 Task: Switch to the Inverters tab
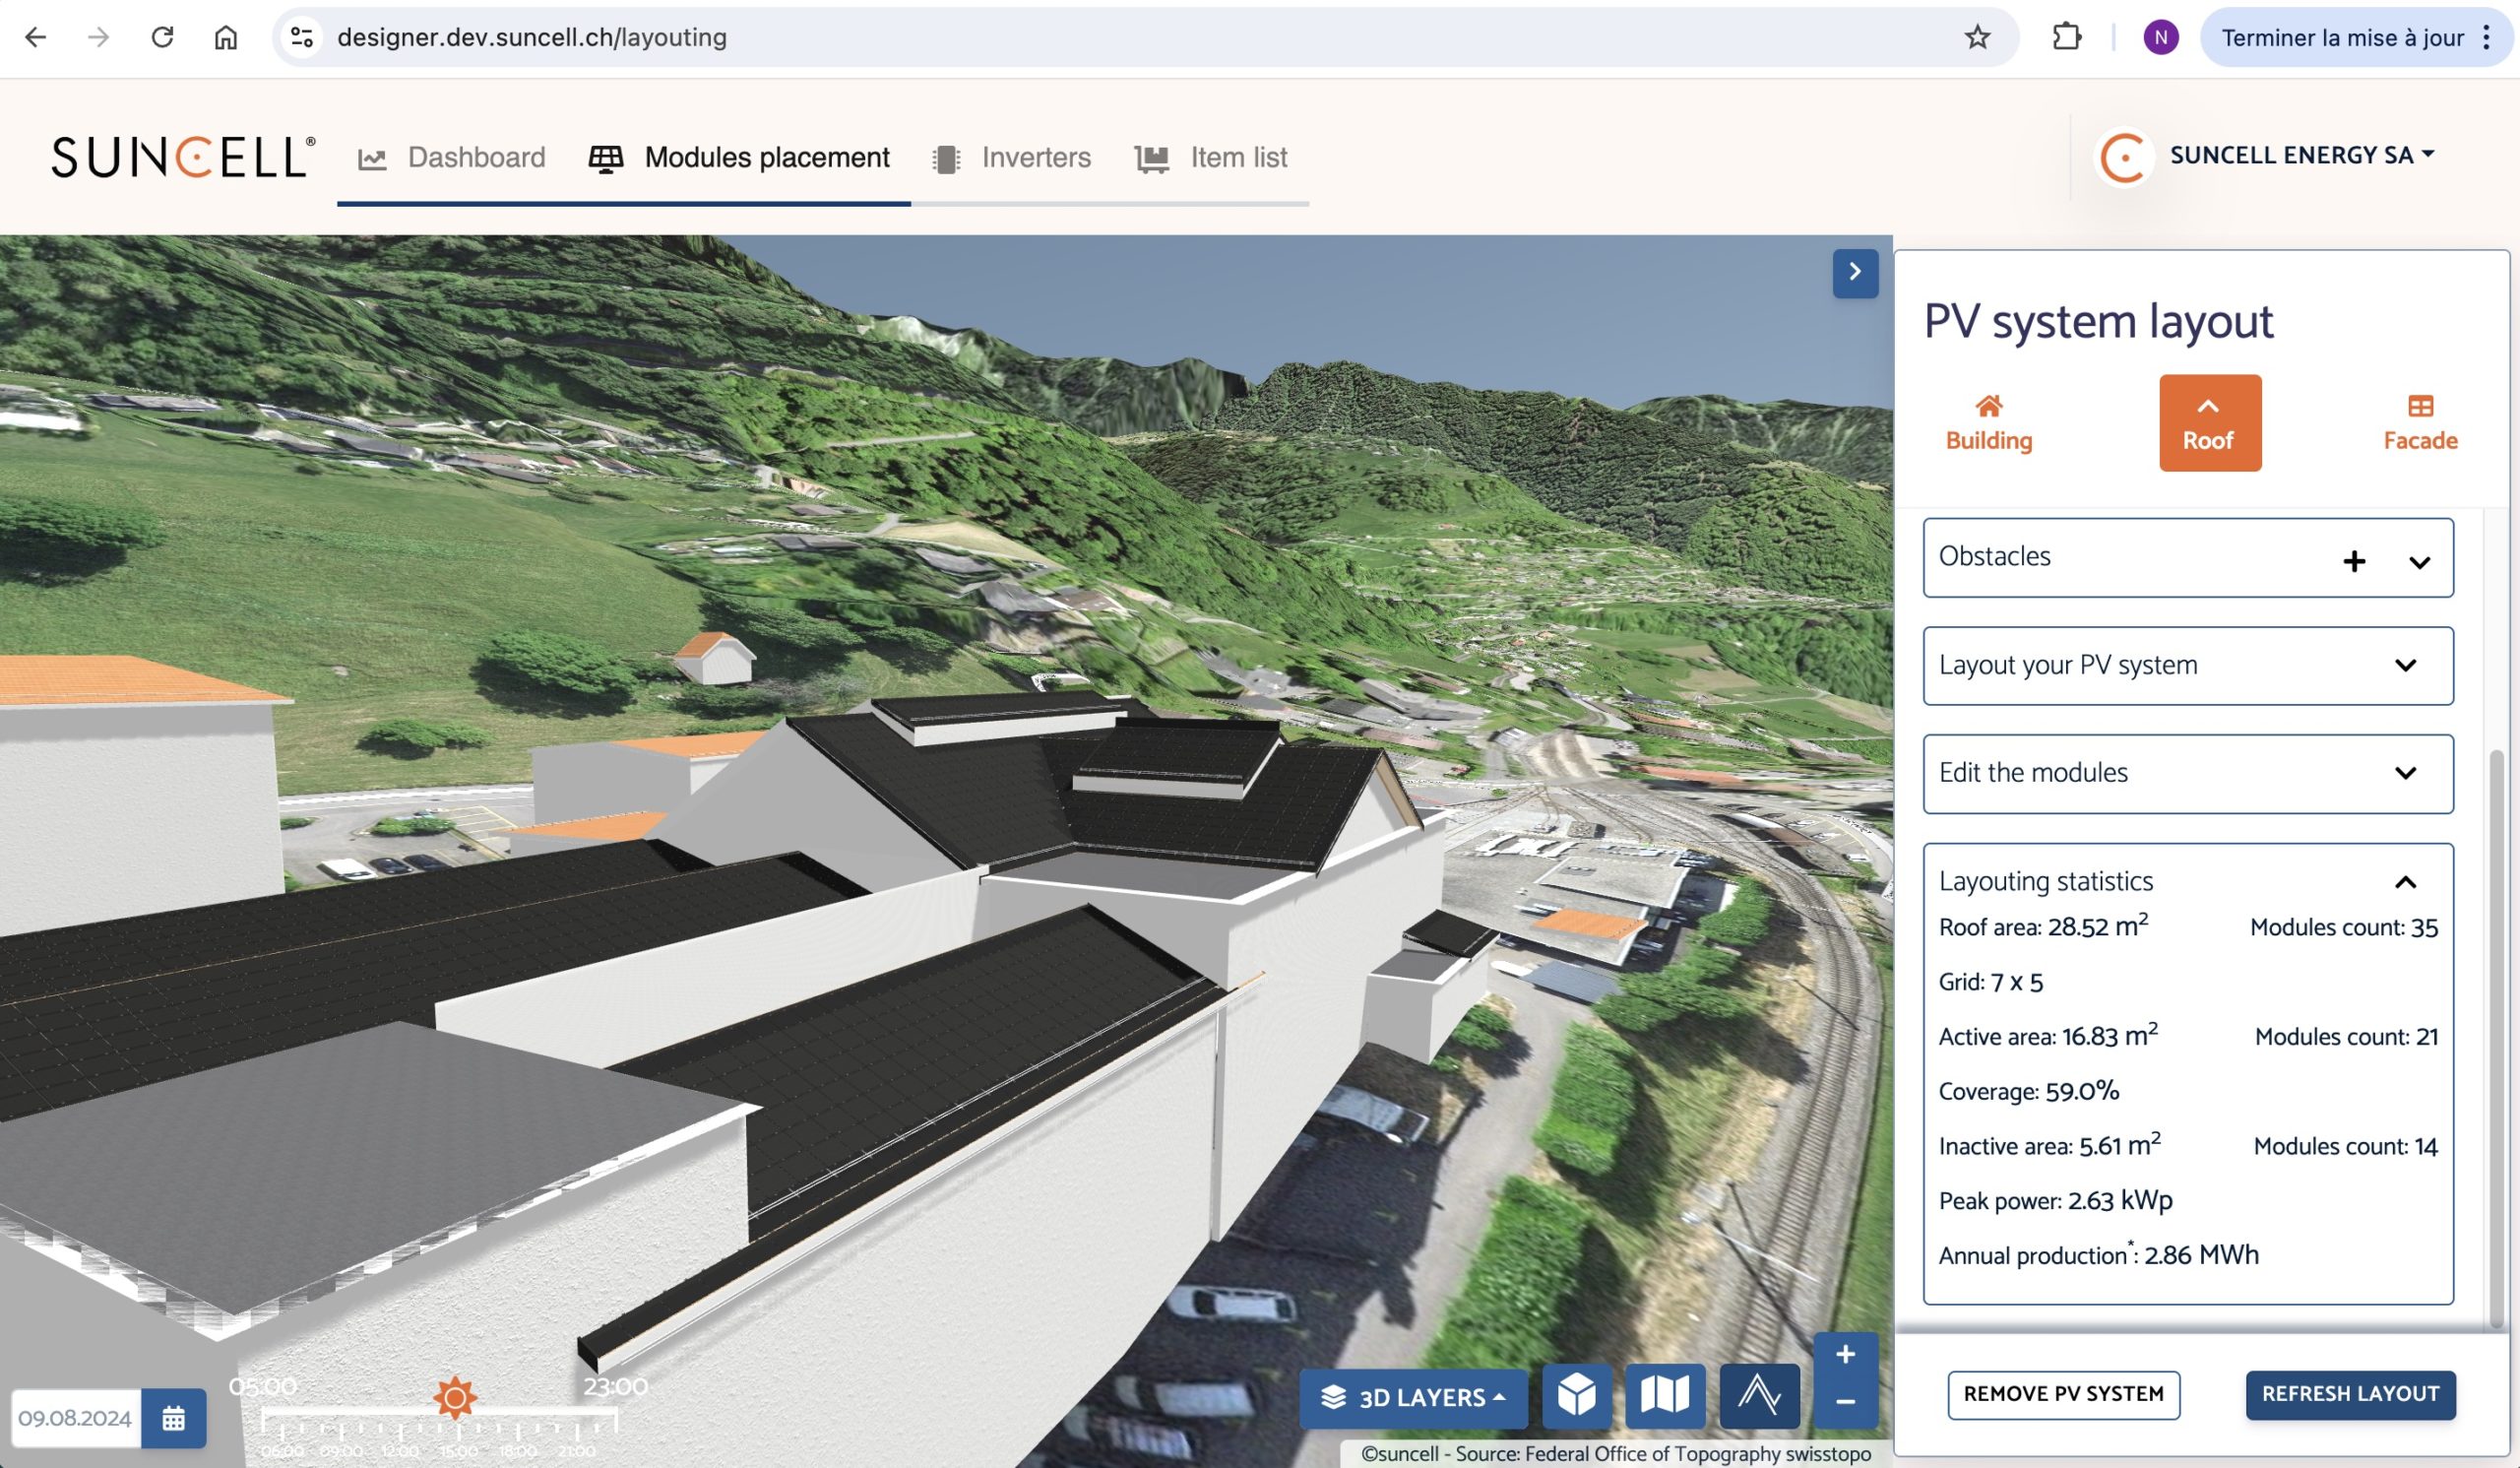coord(1012,158)
